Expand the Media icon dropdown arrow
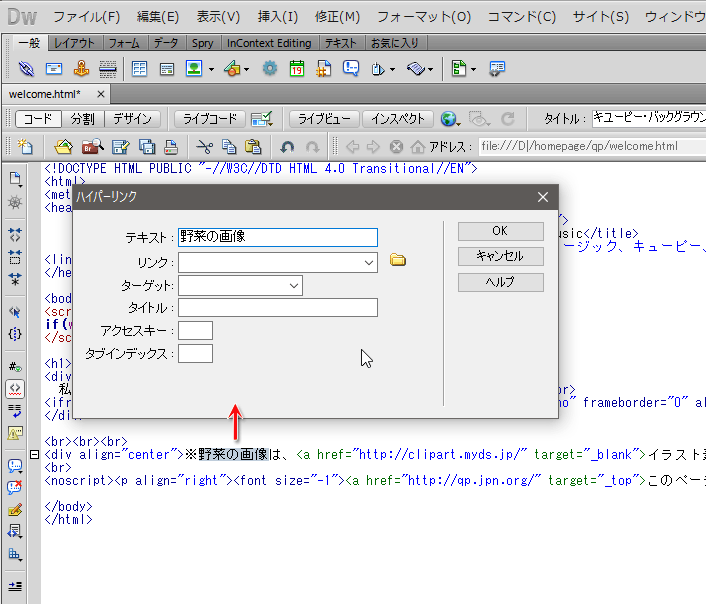This screenshot has width=706, height=604. (x=246, y=69)
